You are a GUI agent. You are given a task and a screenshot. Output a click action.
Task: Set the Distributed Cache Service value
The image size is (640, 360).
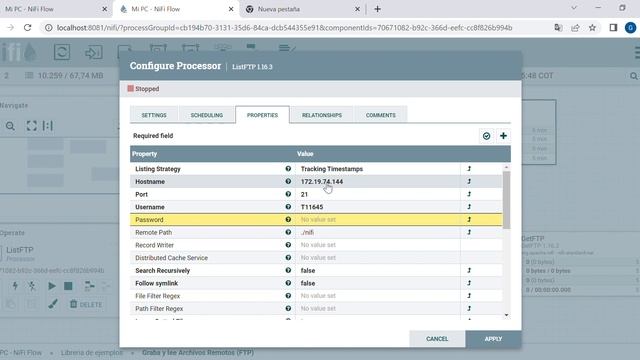tap(378, 257)
